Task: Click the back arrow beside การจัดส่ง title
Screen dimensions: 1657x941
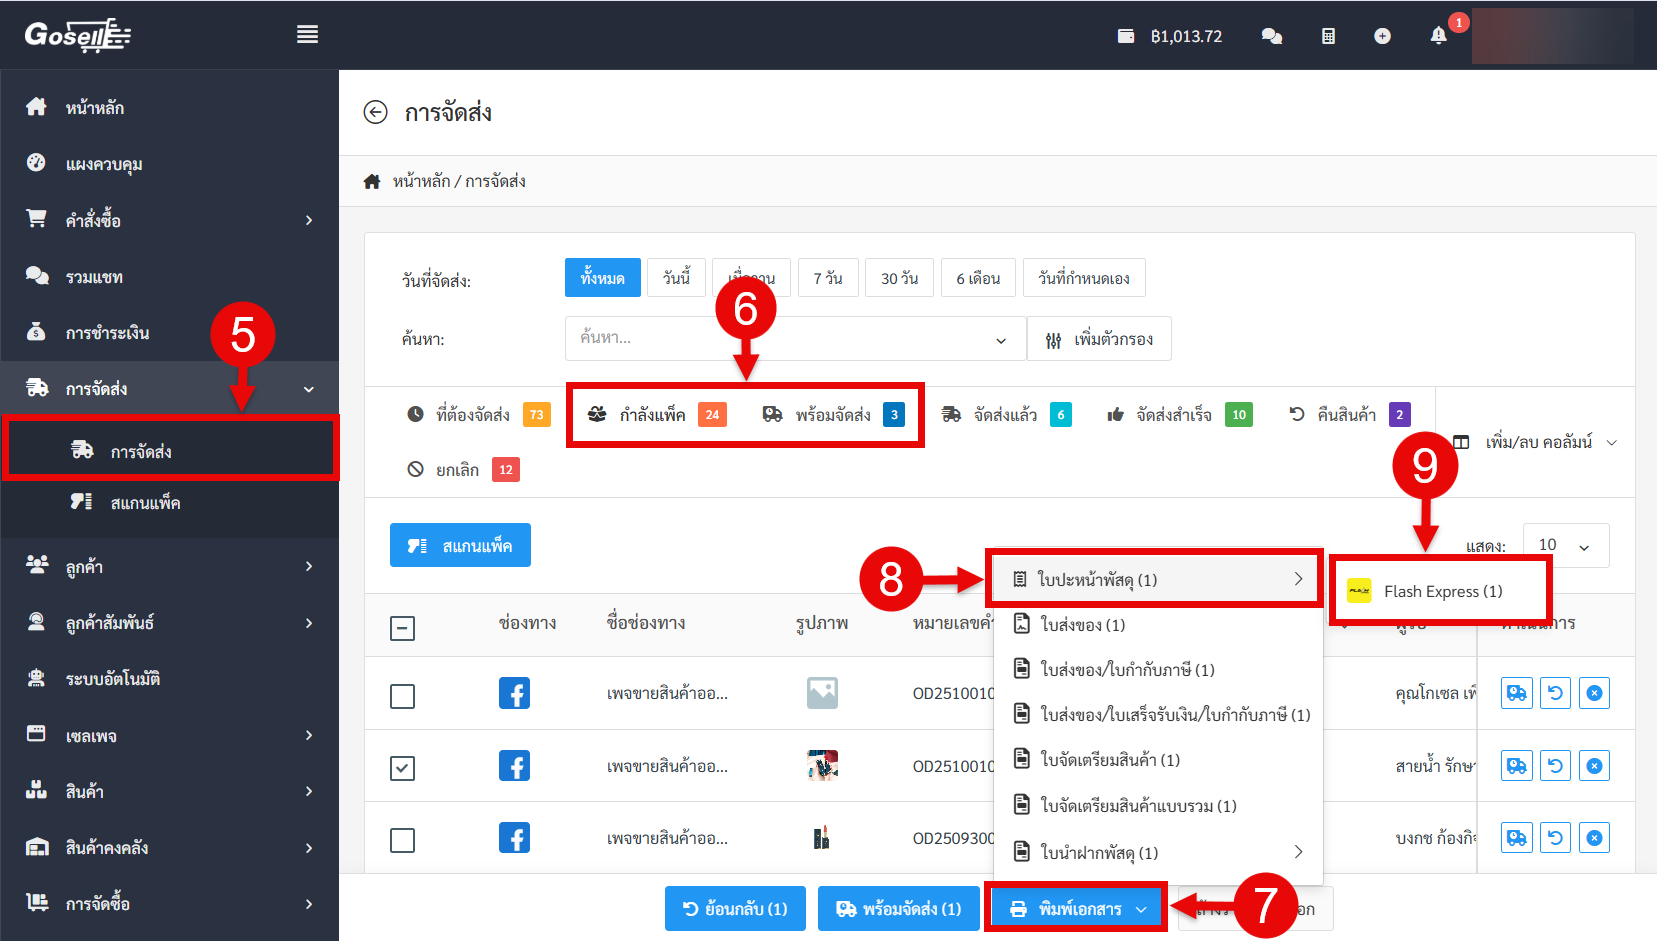Action: (x=375, y=112)
